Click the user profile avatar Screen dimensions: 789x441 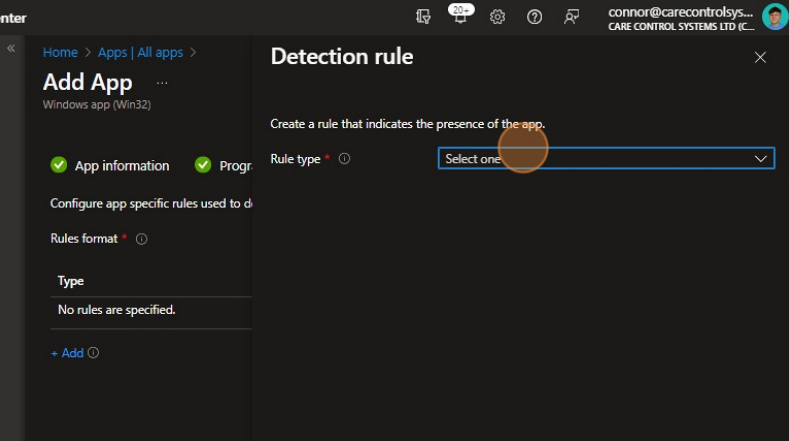click(x=774, y=17)
